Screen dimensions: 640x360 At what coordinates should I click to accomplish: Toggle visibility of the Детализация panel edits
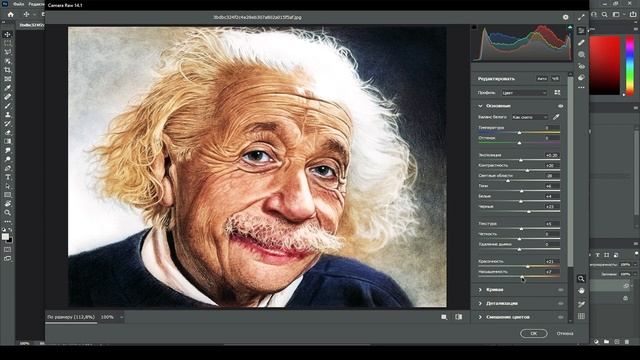[561, 304]
